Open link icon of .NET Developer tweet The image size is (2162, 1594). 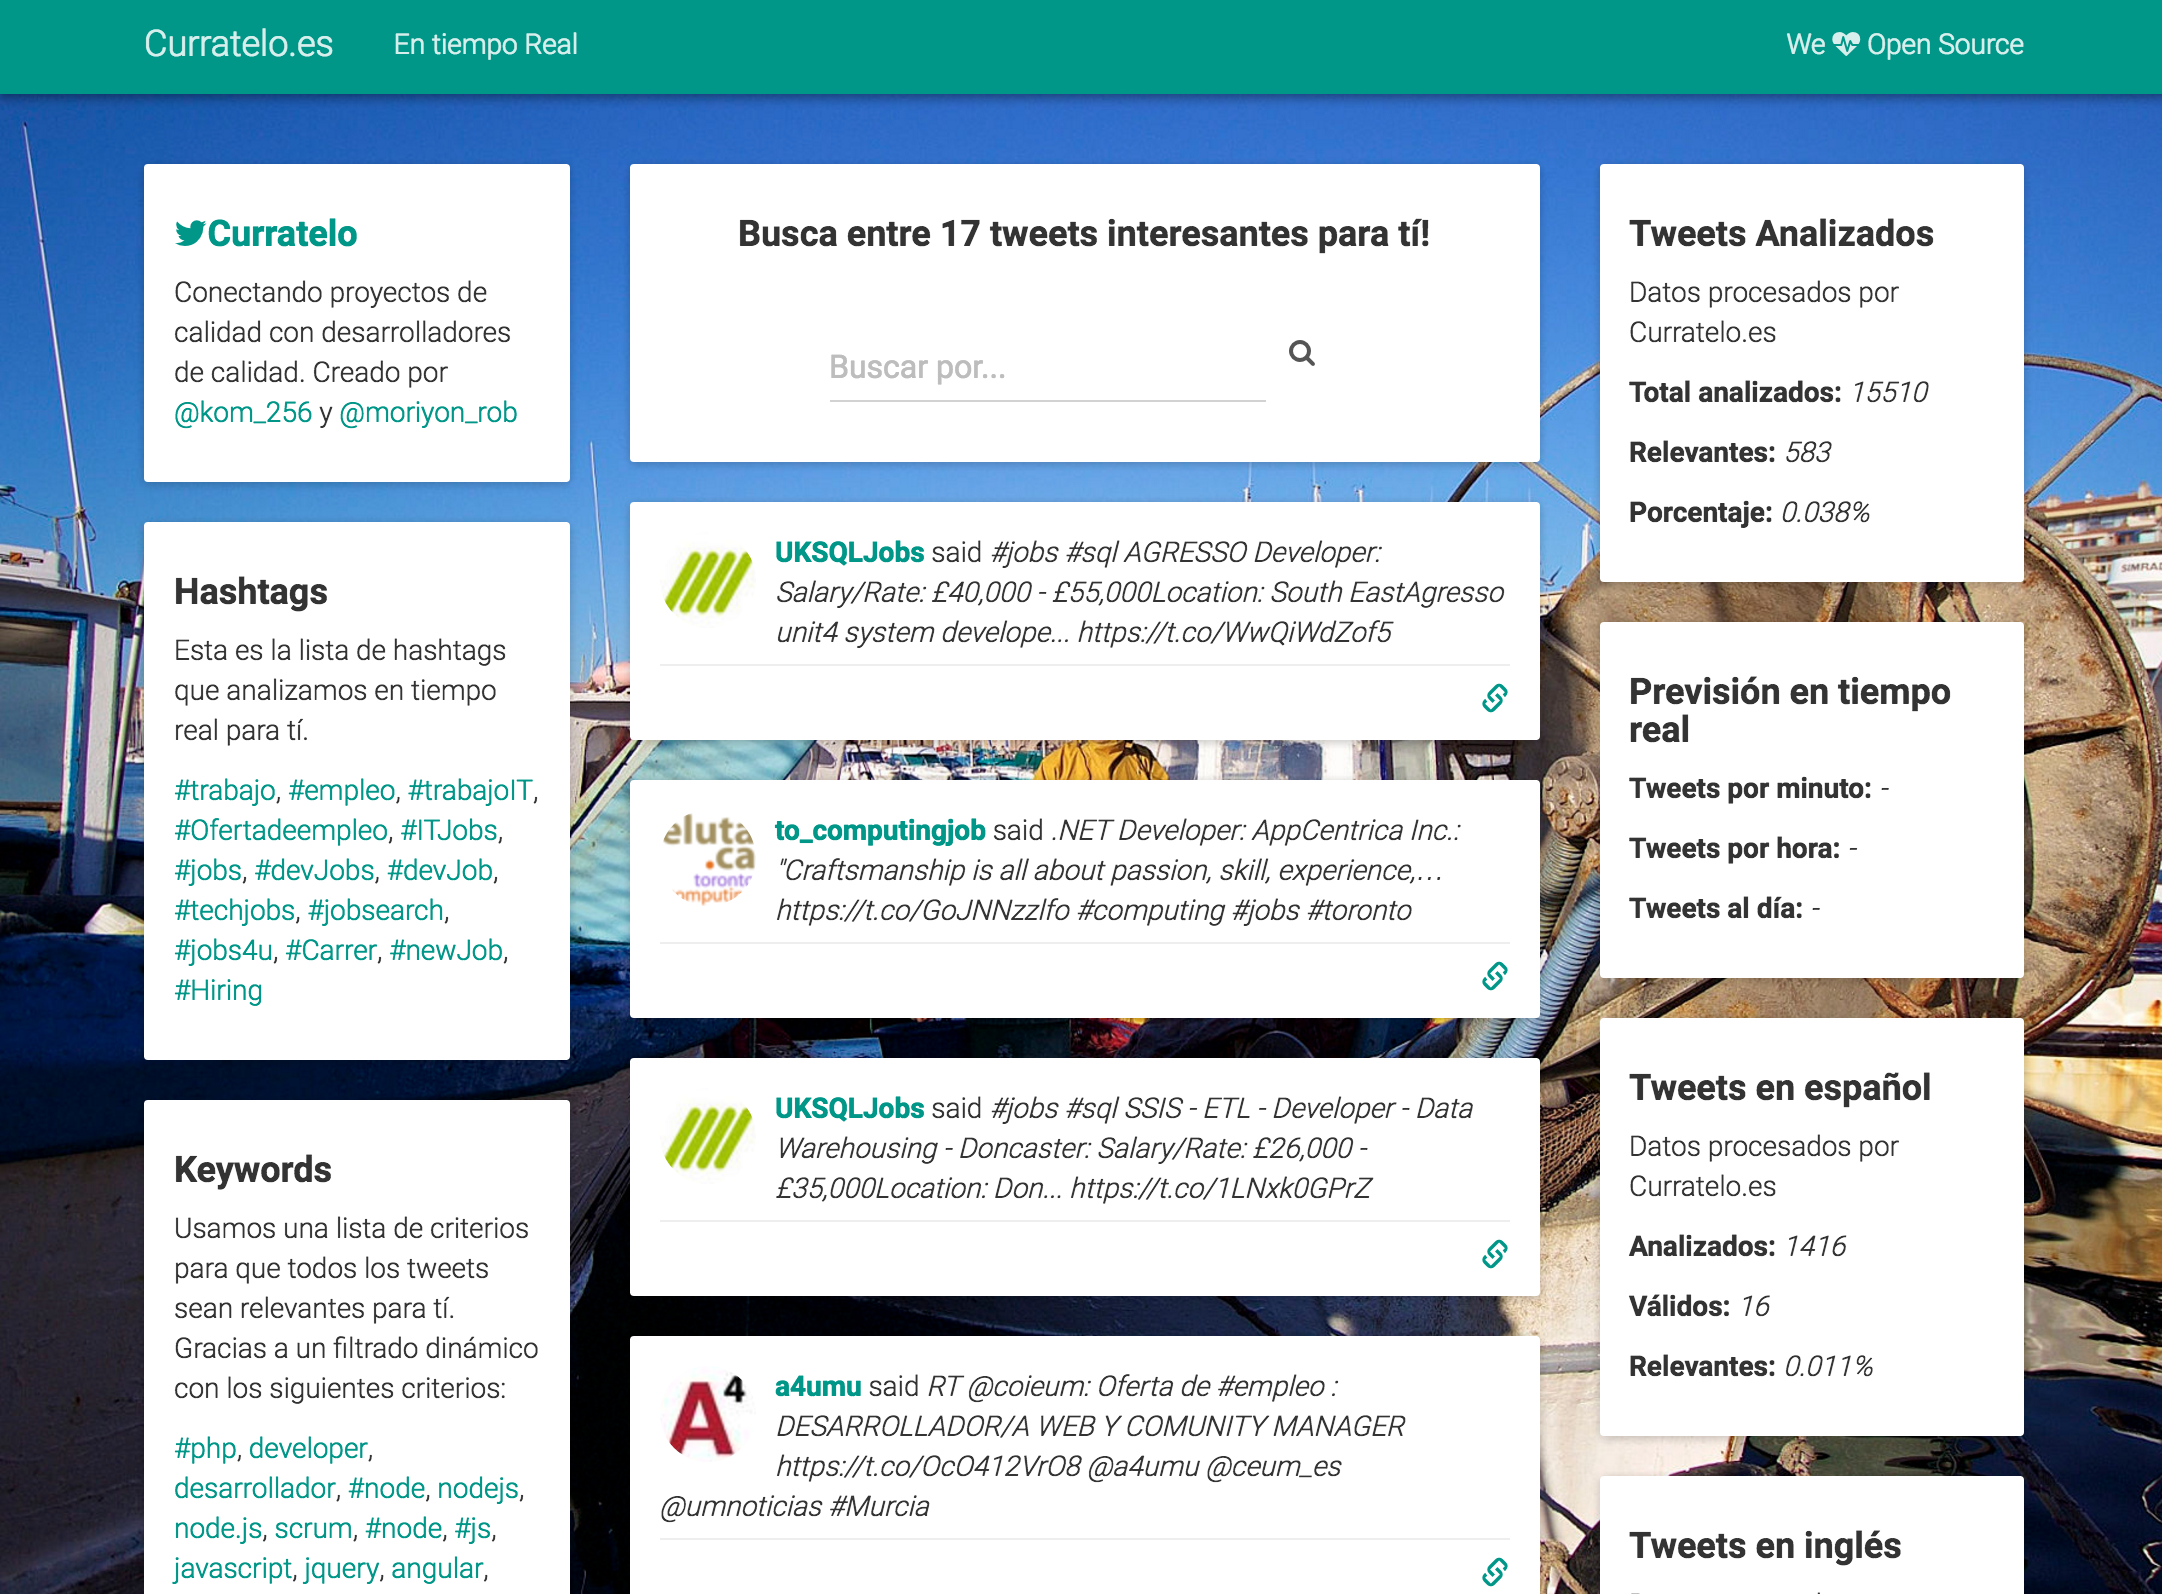1494,976
